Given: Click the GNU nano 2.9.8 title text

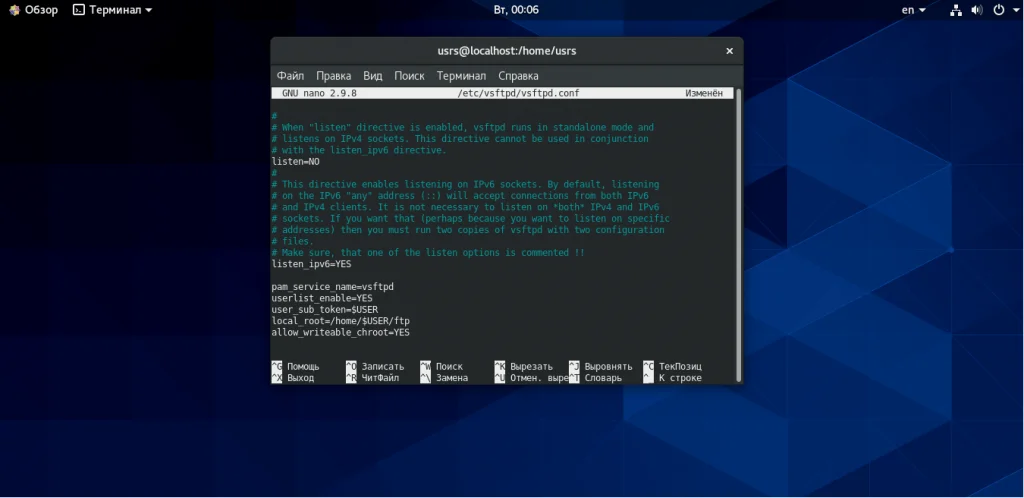Looking at the screenshot, I should pos(319,93).
